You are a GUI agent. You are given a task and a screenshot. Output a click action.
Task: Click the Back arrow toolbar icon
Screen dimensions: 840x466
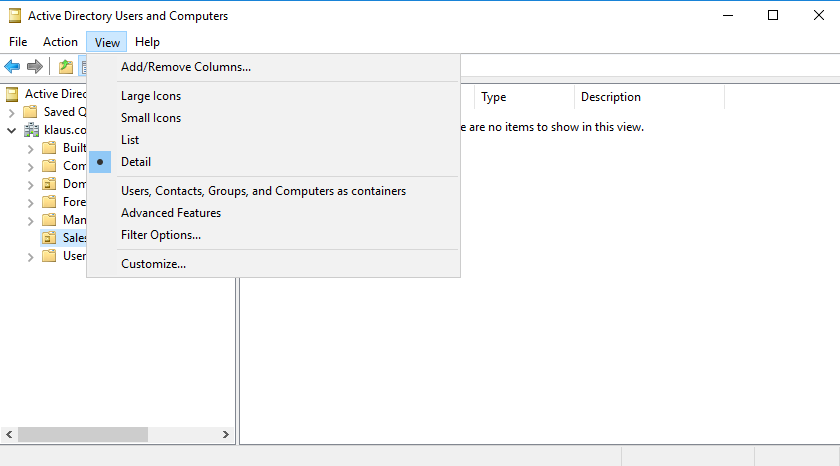pos(12,67)
